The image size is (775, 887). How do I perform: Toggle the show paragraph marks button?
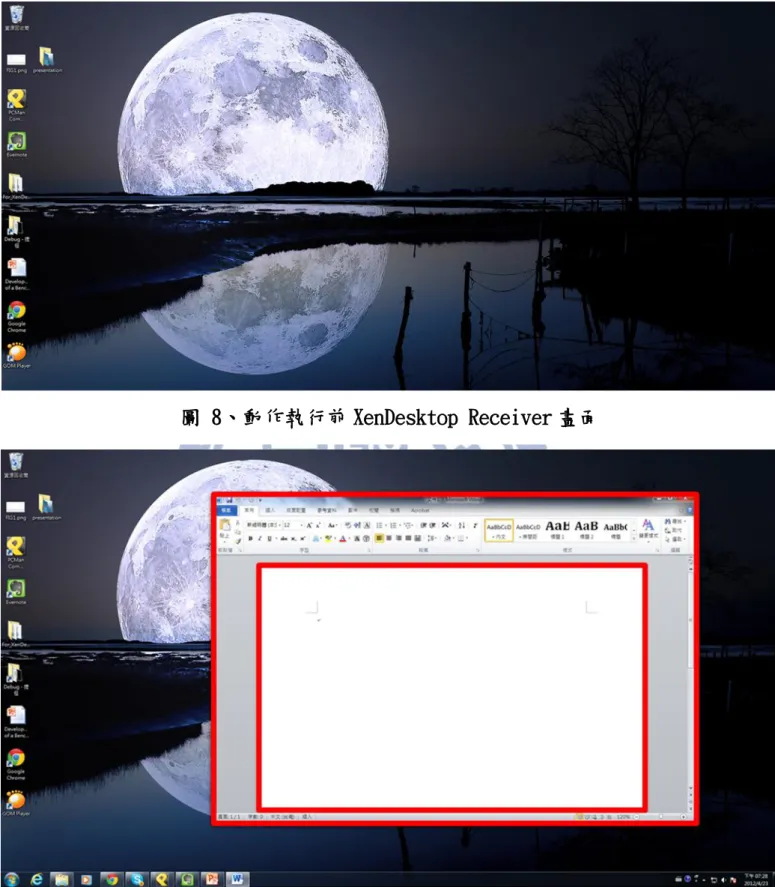(475, 525)
